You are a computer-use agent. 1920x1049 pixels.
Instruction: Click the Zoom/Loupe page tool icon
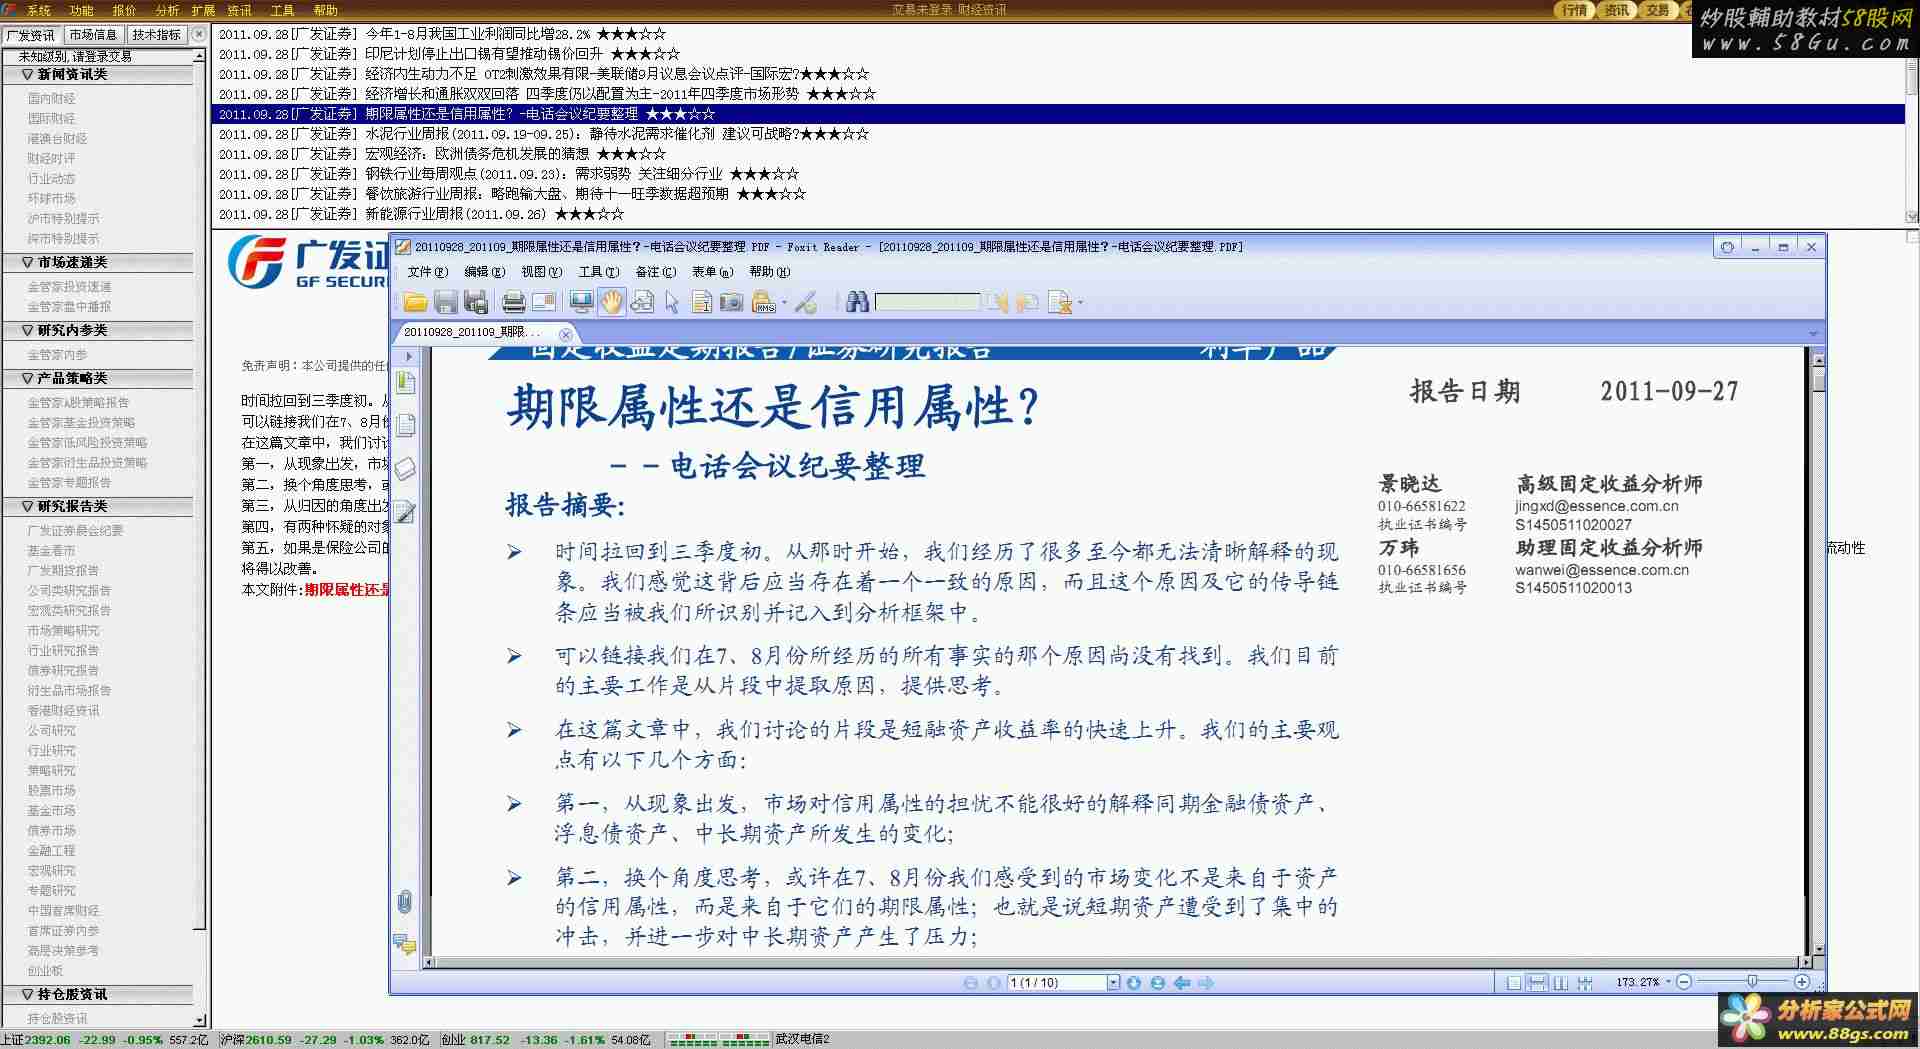point(642,302)
